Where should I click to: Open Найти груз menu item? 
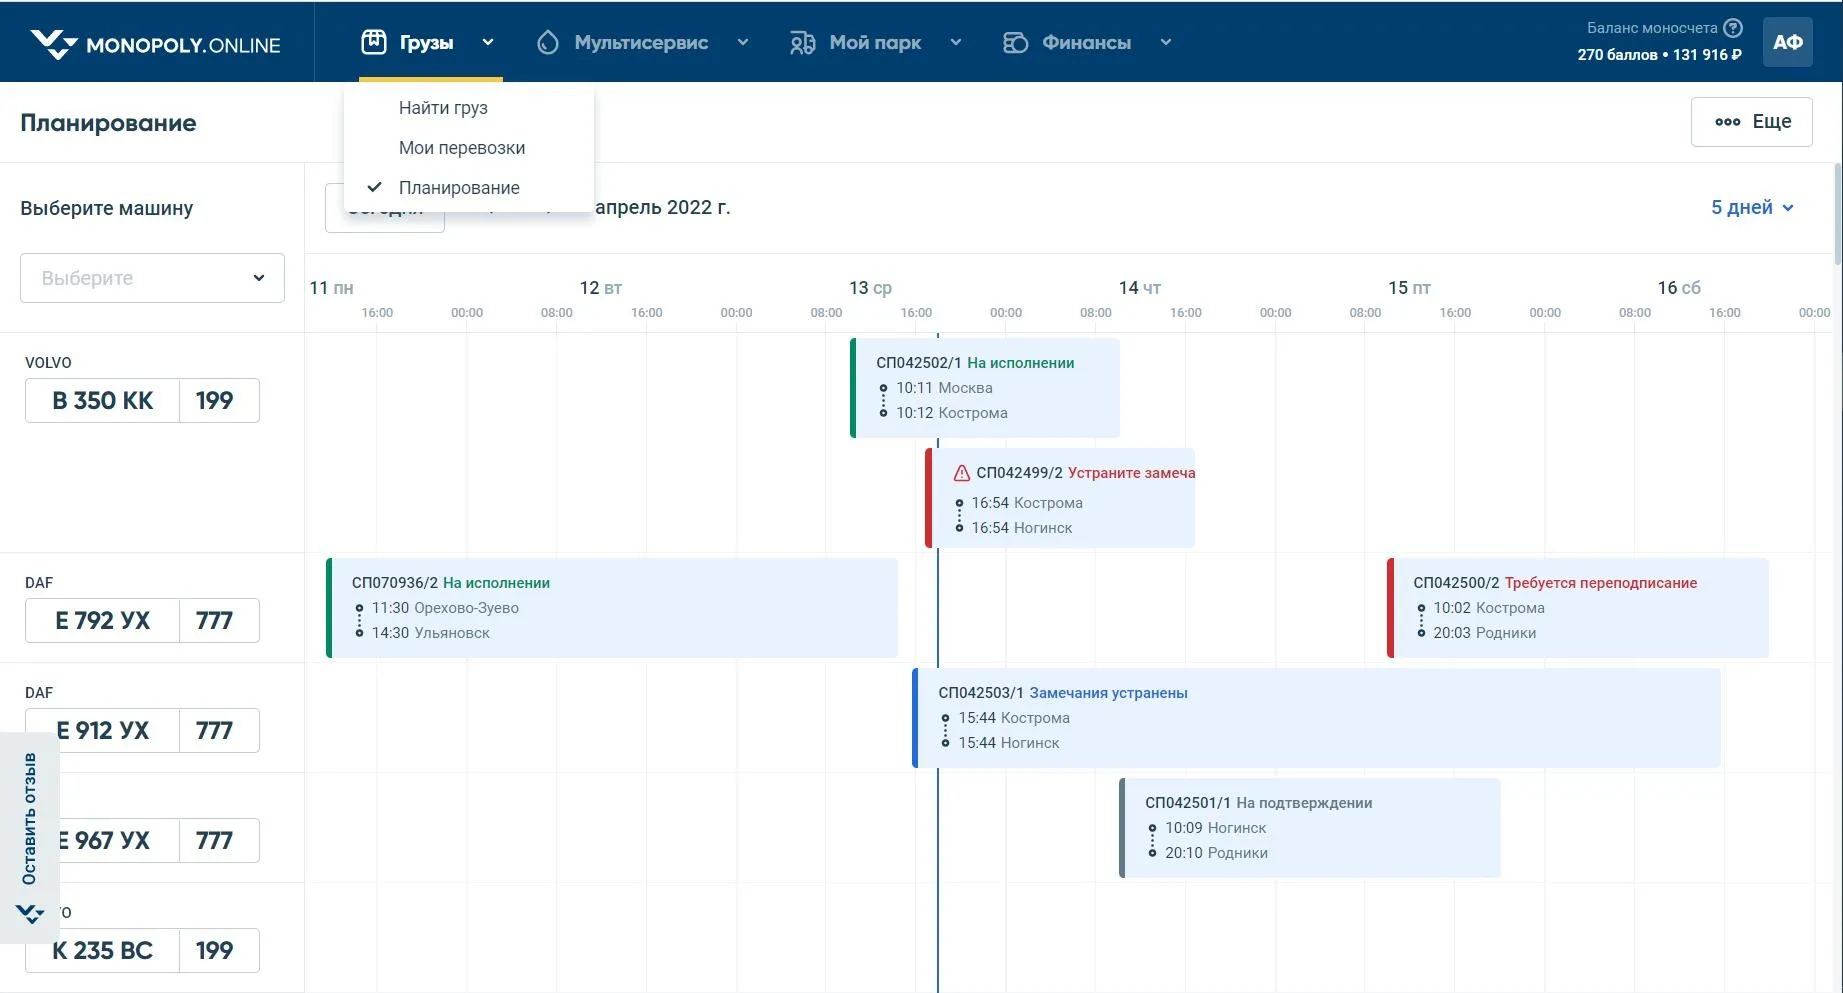[x=443, y=108]
